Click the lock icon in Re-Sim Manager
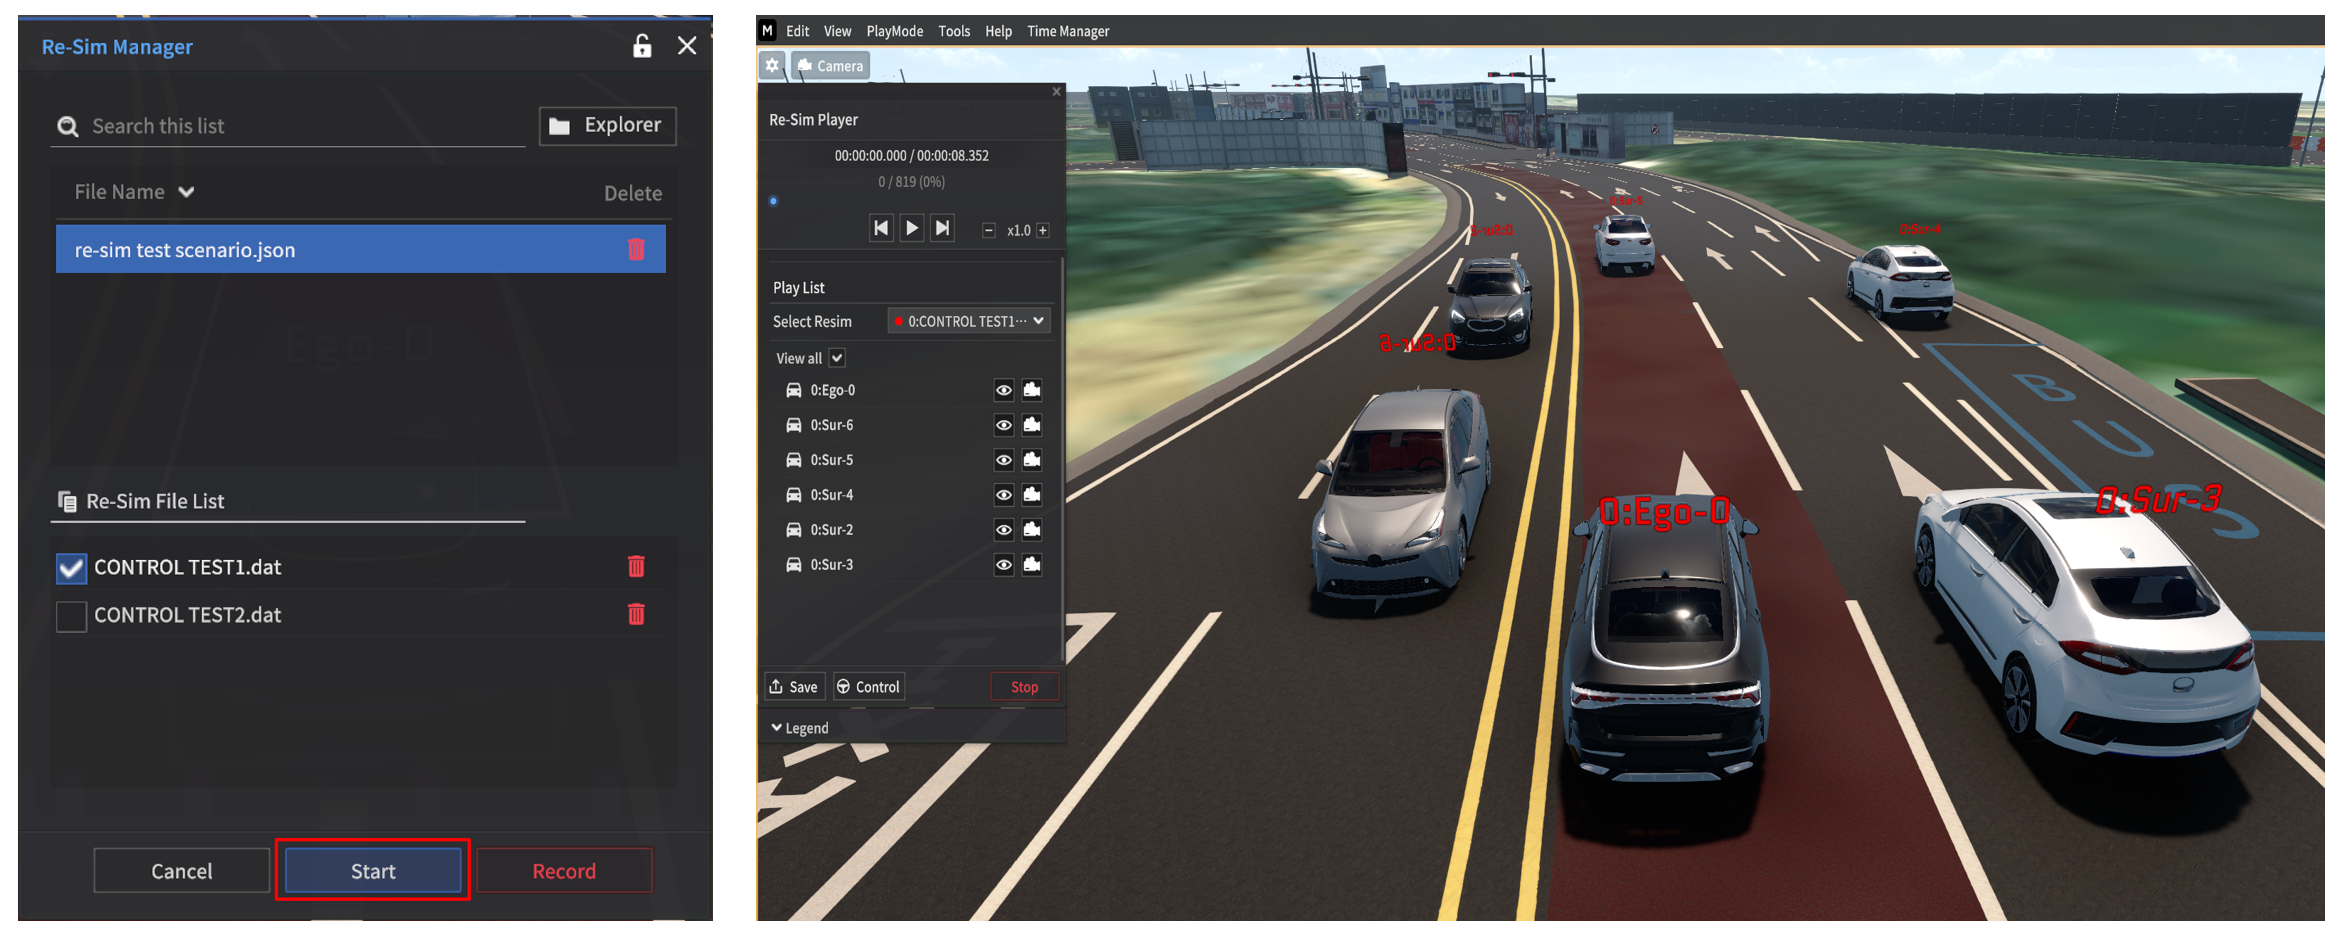The width and height of the screenshot is (2343, 935). [641, 46]
